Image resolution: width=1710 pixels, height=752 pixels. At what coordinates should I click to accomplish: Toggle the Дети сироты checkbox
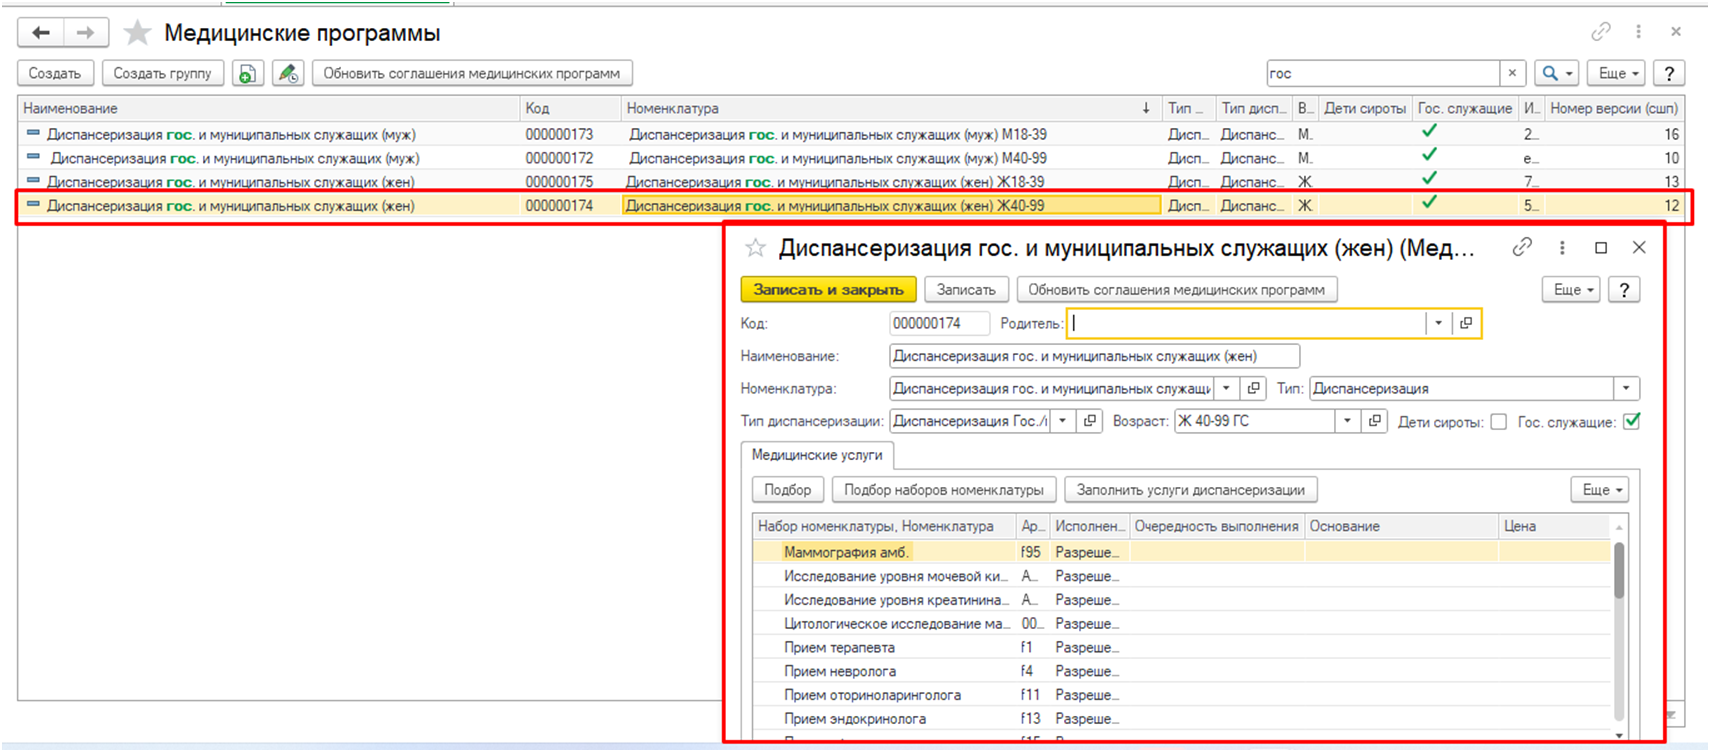pyautogui.click(x=1498, y=422)
